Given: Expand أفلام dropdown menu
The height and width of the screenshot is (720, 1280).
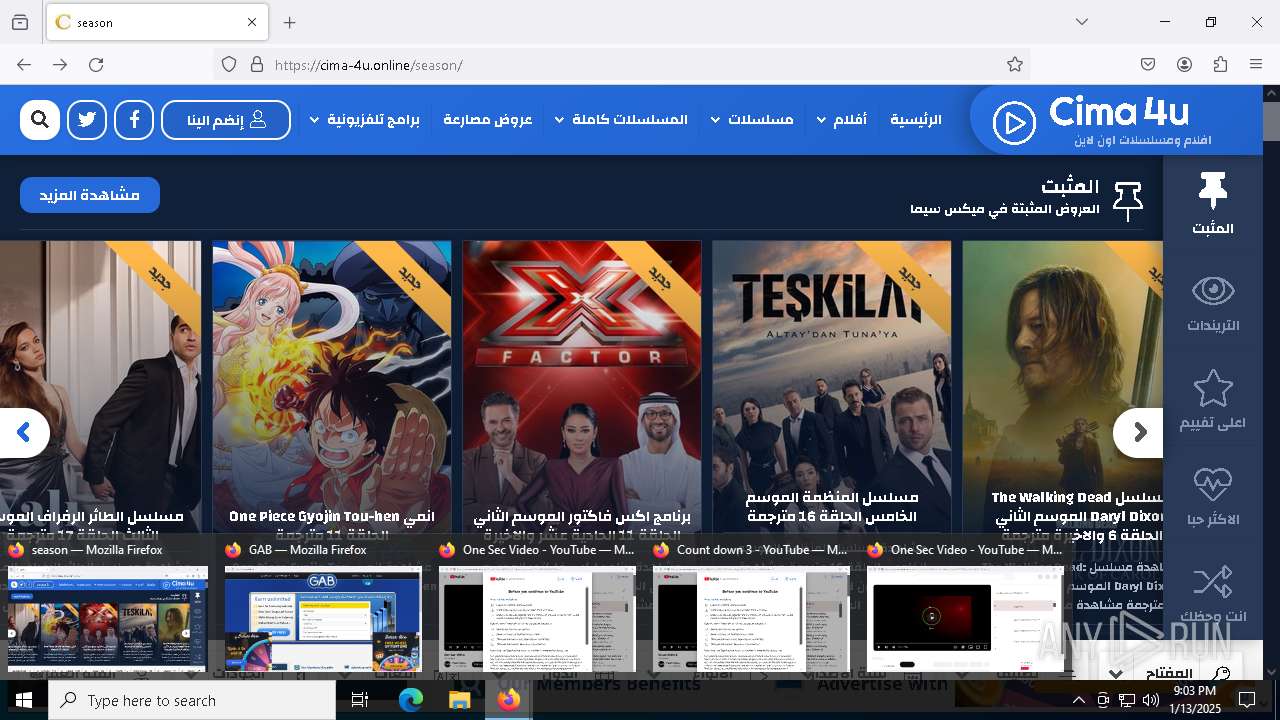Looking at the screenshot, I should pos(842,120).
